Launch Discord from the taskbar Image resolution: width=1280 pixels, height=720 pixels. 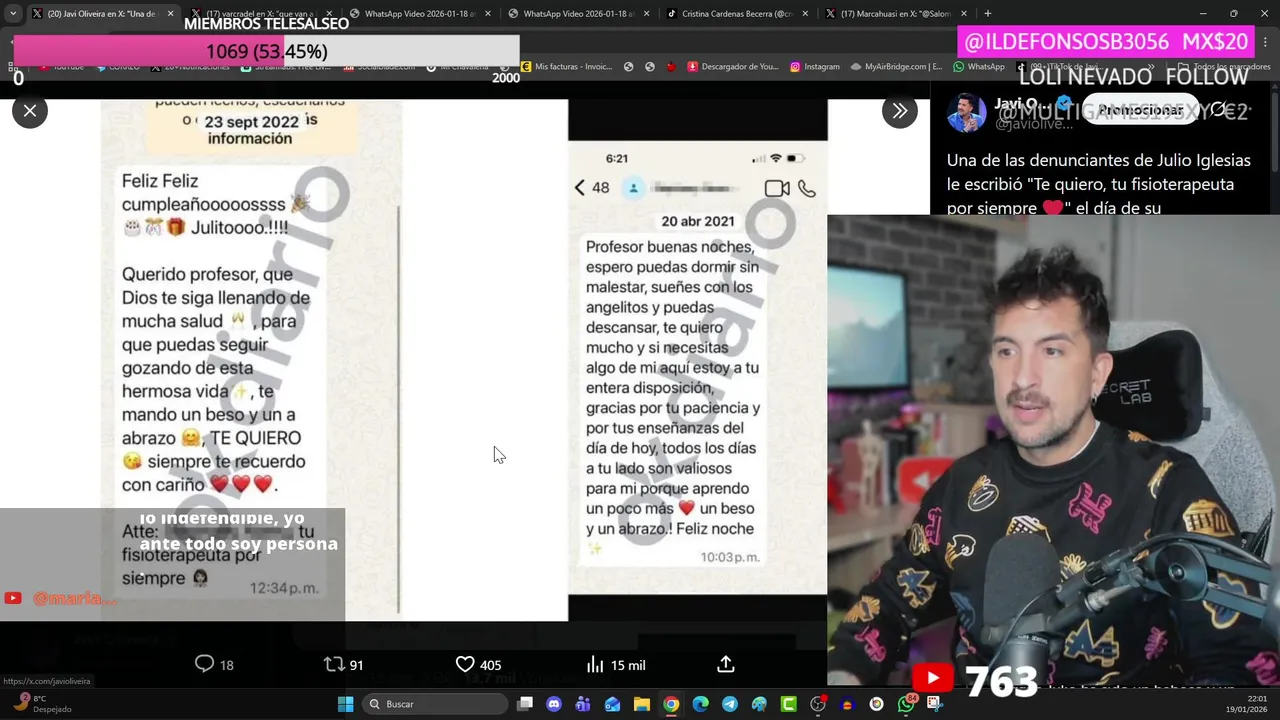pyautogui.click(x=554, y=704)
